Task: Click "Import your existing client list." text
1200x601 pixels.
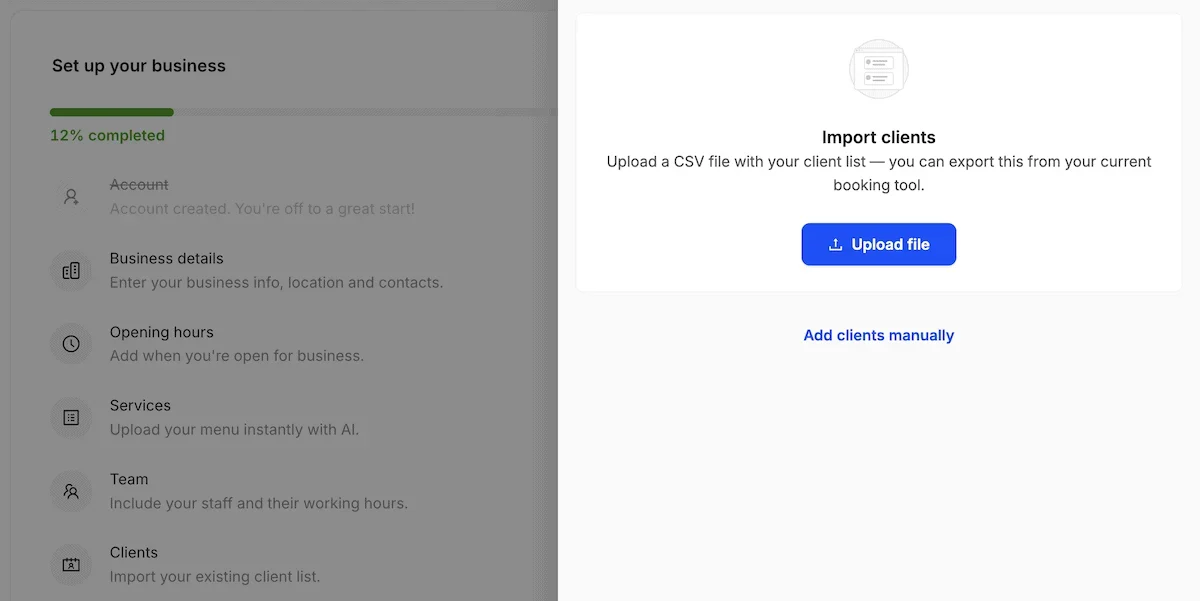Action: point(215,577)
